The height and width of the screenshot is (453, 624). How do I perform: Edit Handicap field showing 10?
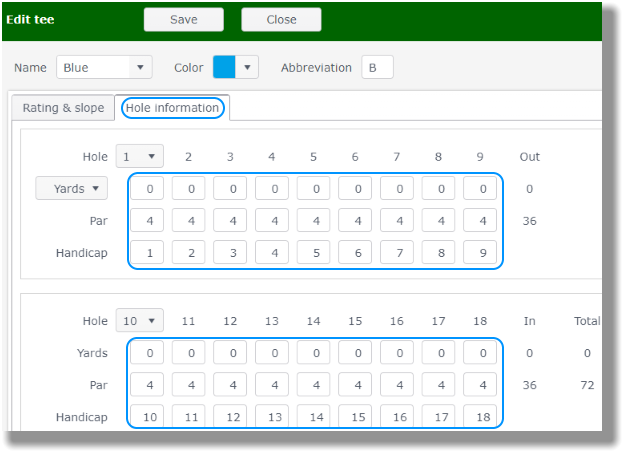pyautogui.click(x=147, y=416)
